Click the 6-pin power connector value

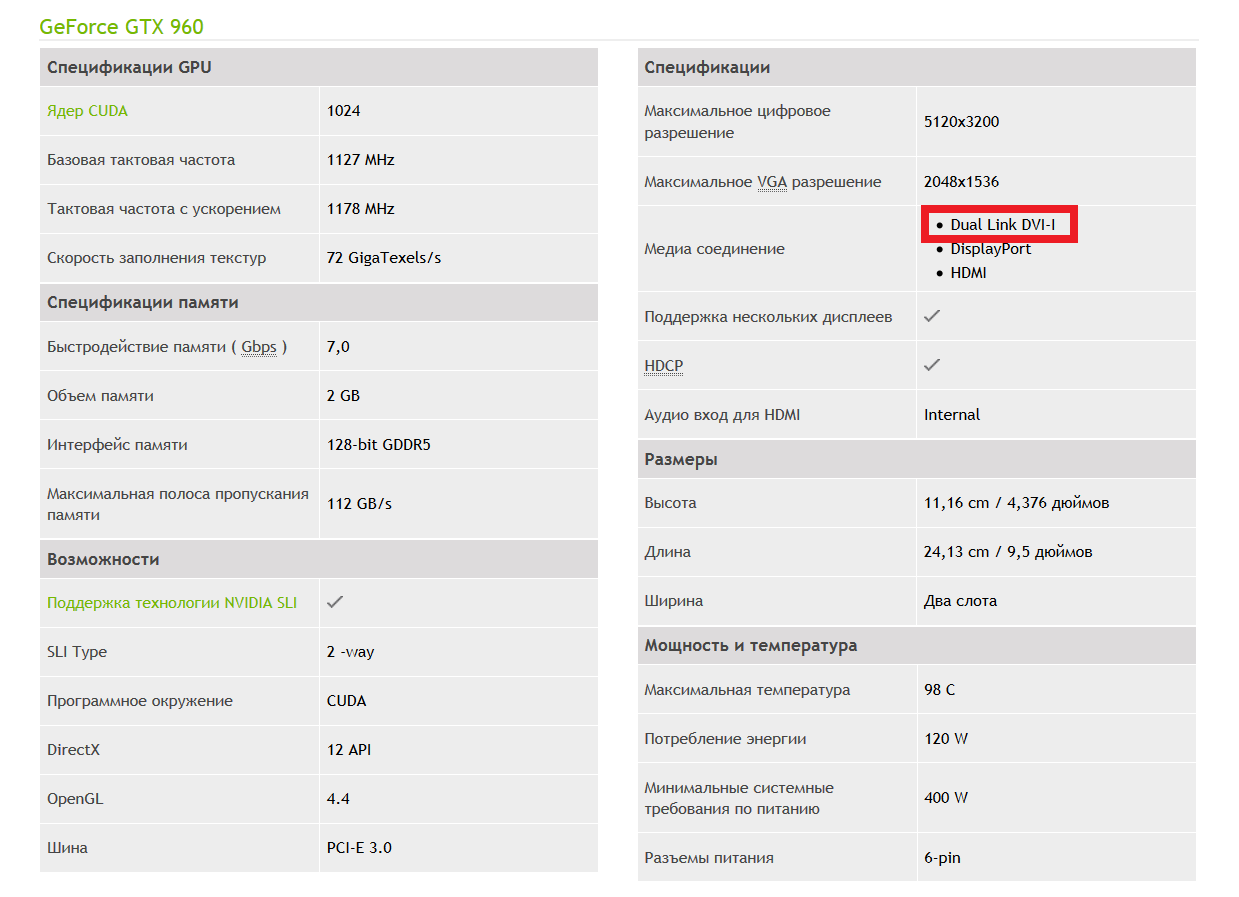pos(942,858)
